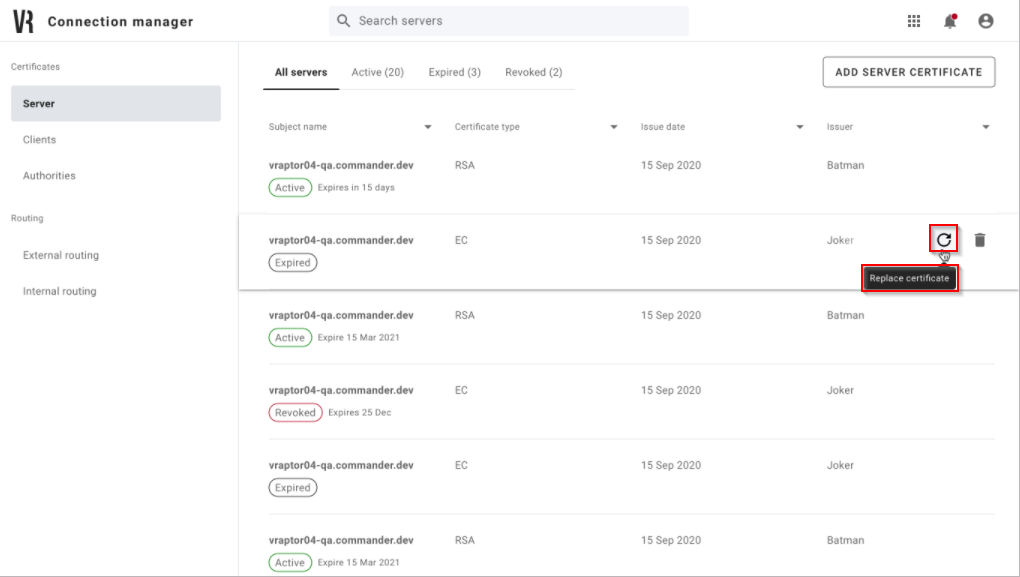1020x577 pixels.
Task: Click ADD SERVER CERTIFICATE button
Action: tap(908, 71)
